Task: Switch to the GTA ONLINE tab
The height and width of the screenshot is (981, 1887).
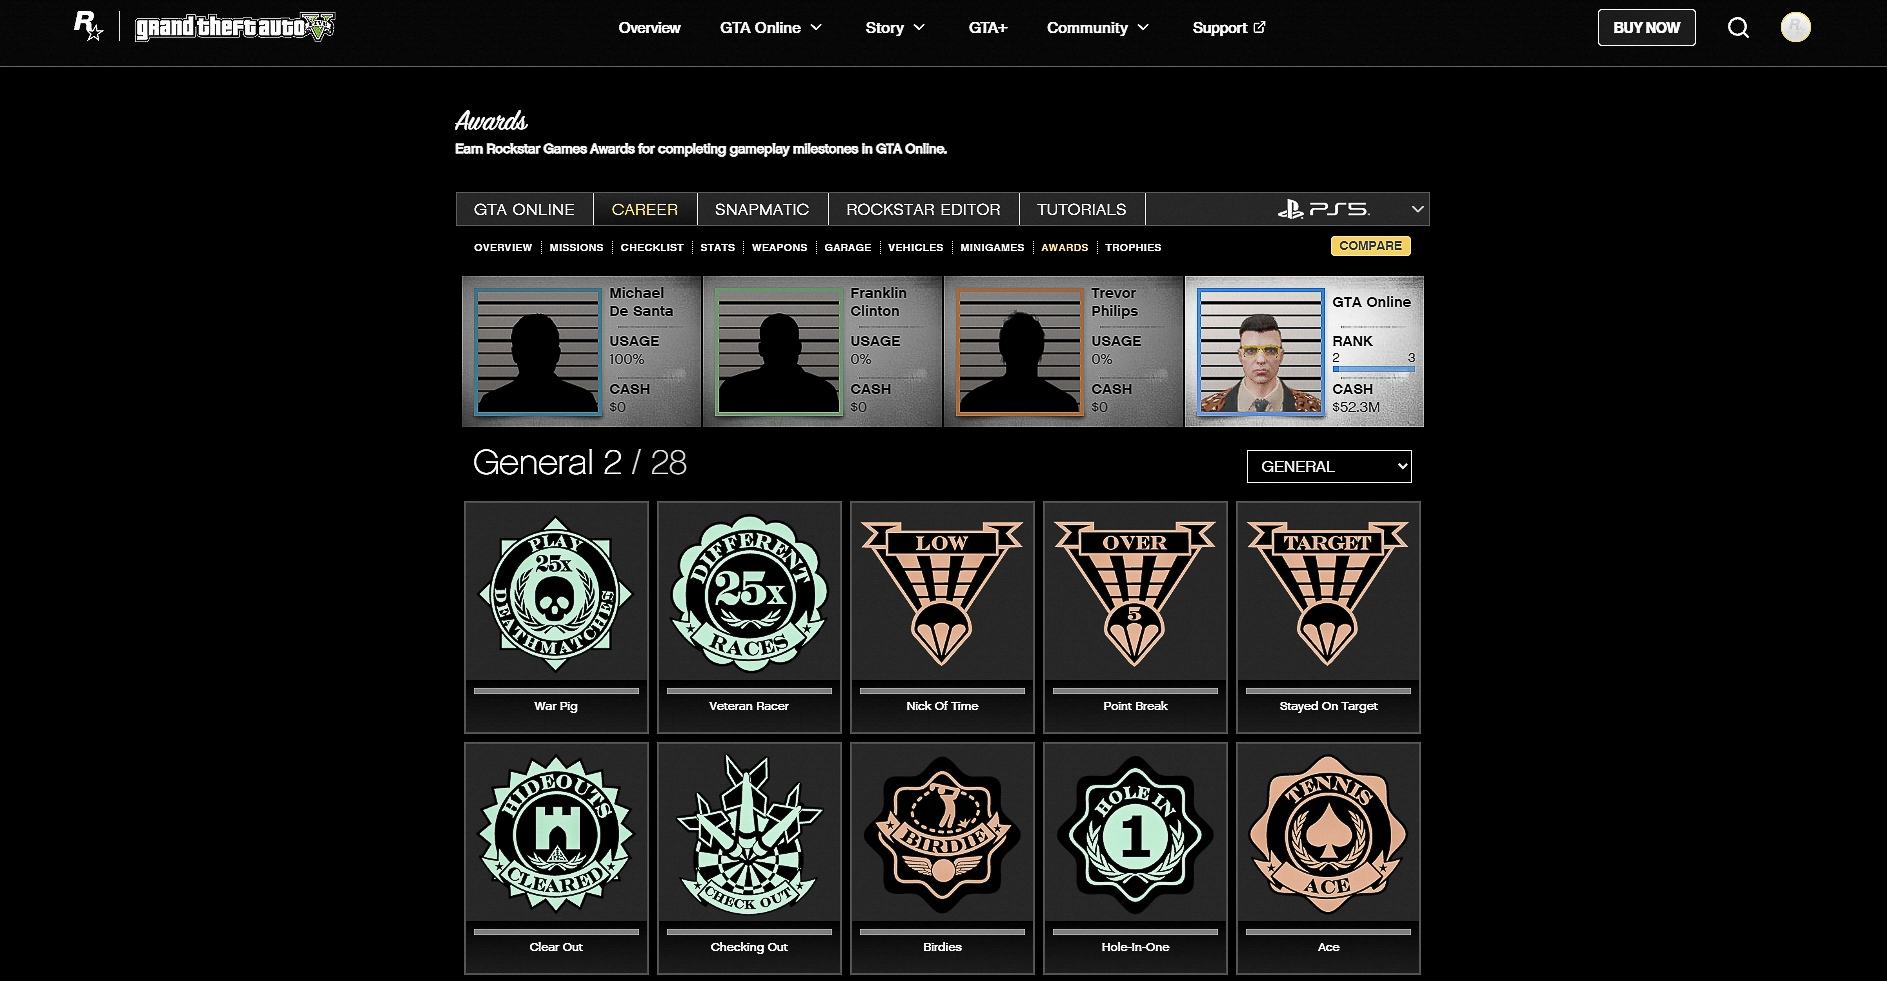Action: 524,209
